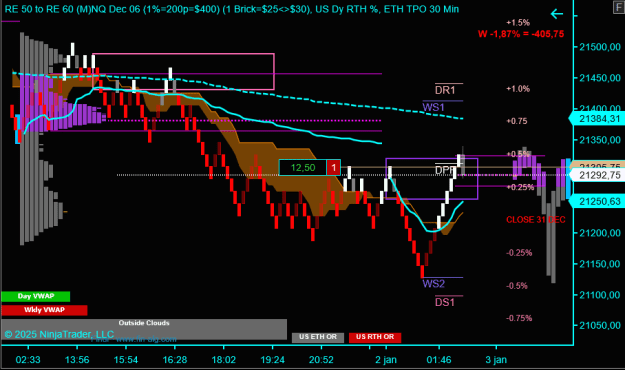Click the WS2 pivot label

(434, 284)
